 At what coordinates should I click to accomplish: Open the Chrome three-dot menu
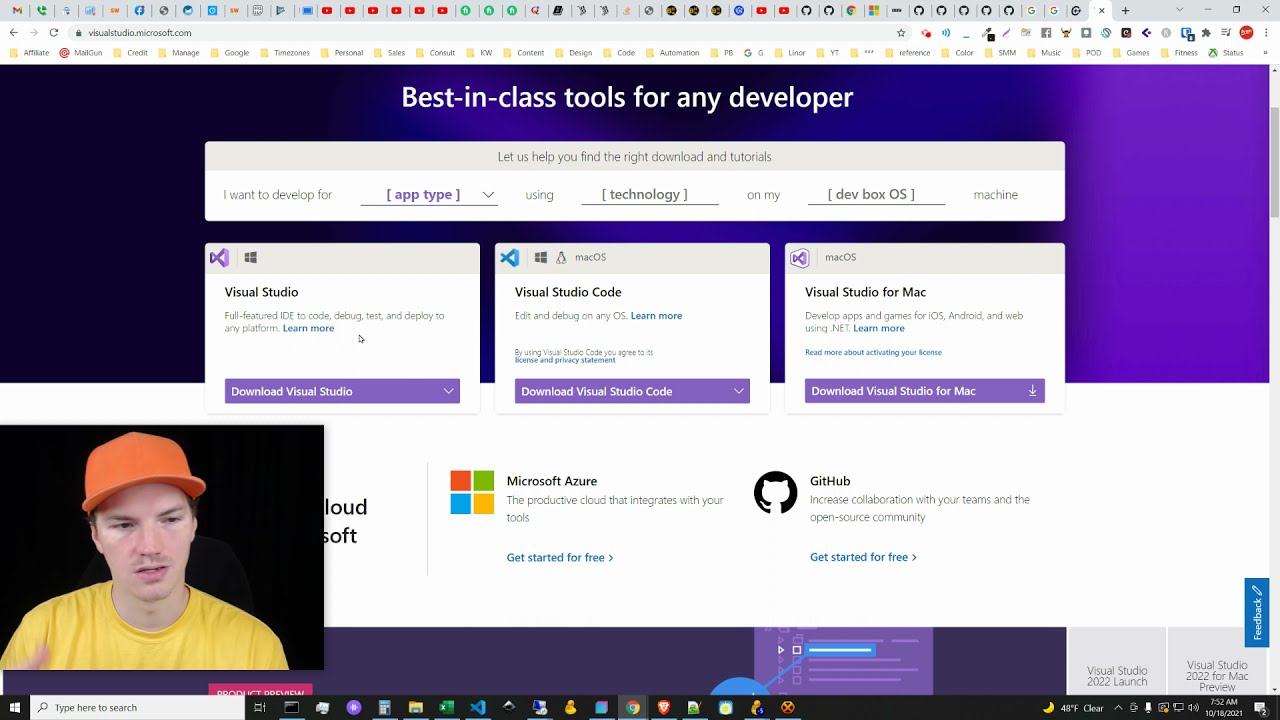(x=1267, y=33)
